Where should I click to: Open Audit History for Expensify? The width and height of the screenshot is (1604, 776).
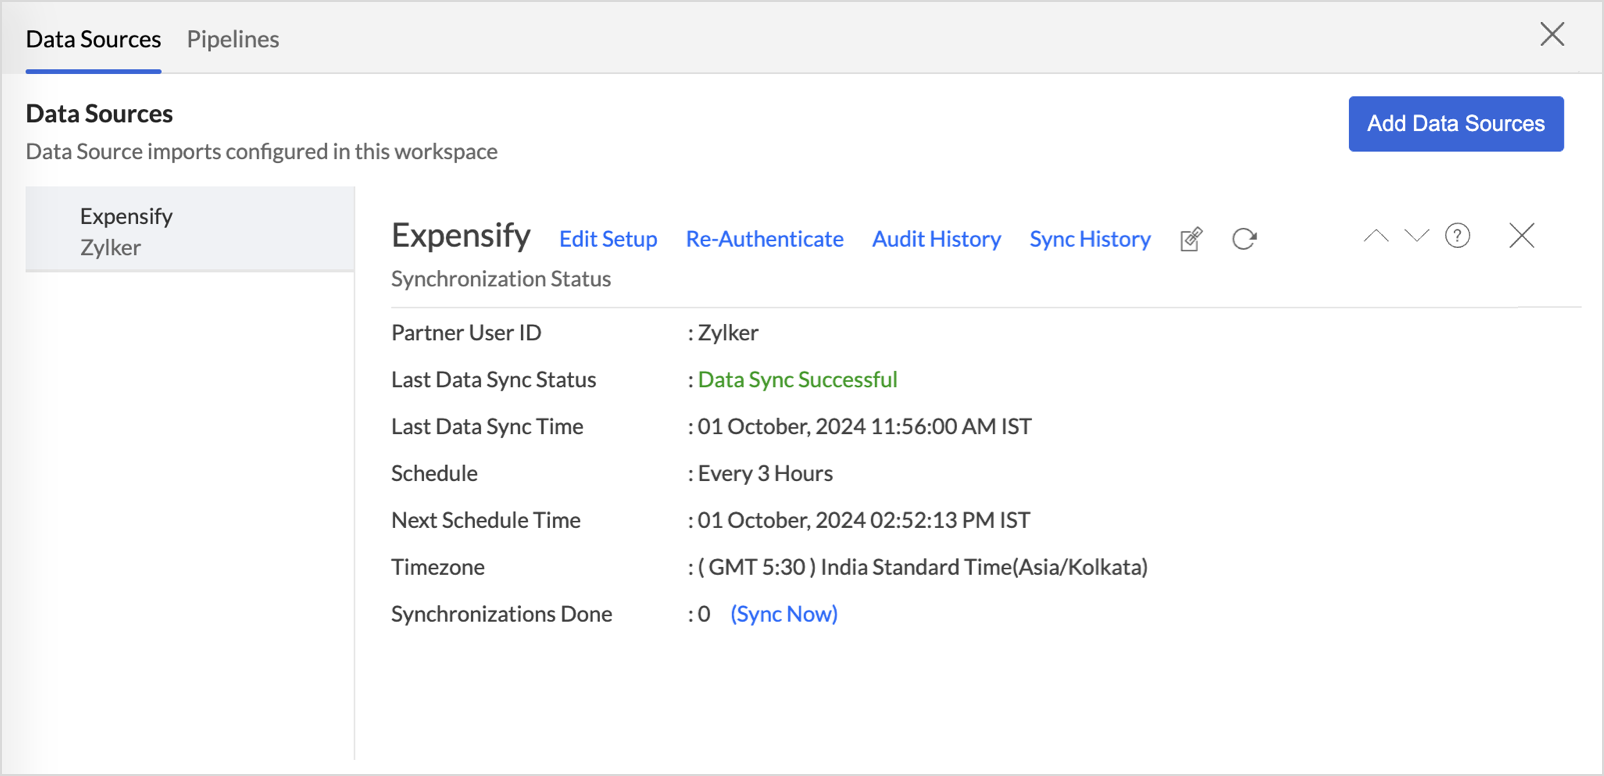click(x=936, y=239)
